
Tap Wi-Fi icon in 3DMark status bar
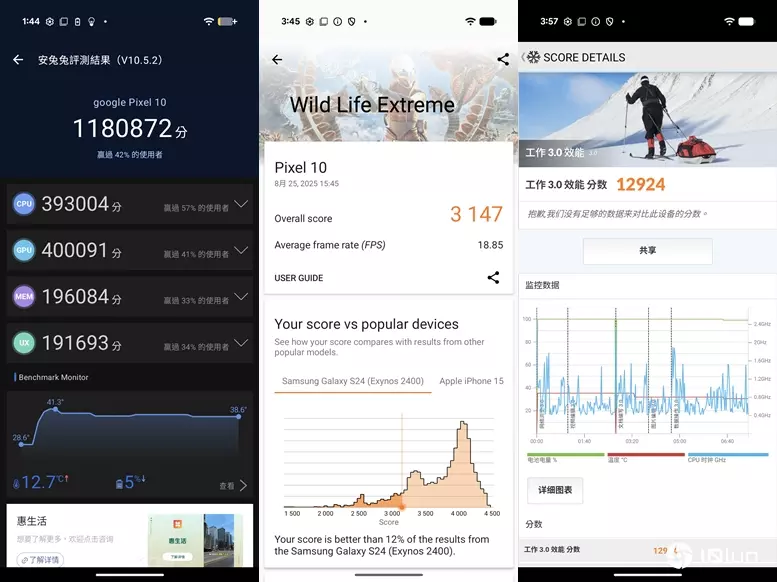pyautogui.click(x=470, y=21)
